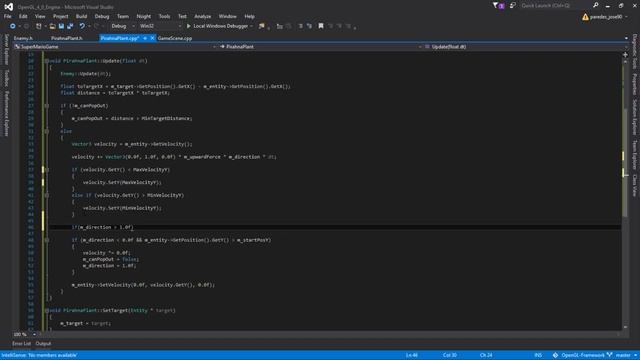Click the navigate backward toolbar icon

(x=13, y=26)
